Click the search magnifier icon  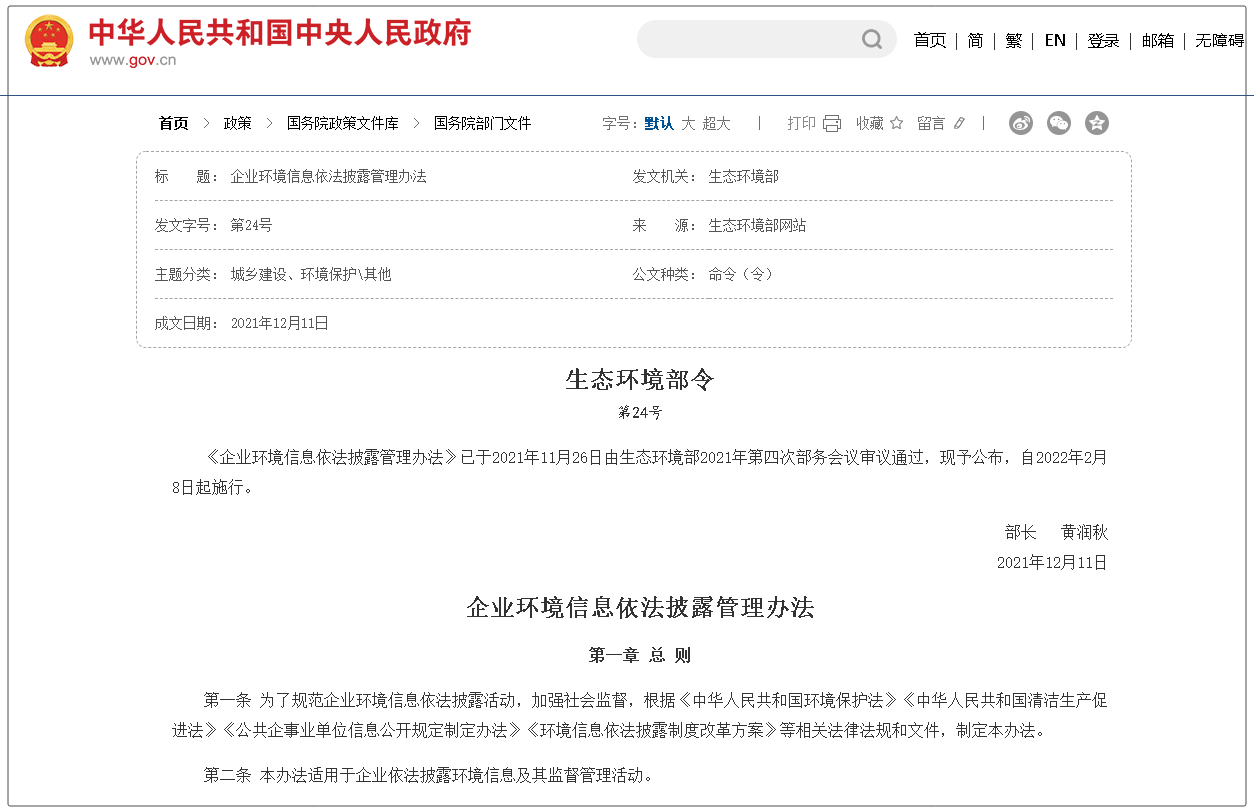[872, 40]
